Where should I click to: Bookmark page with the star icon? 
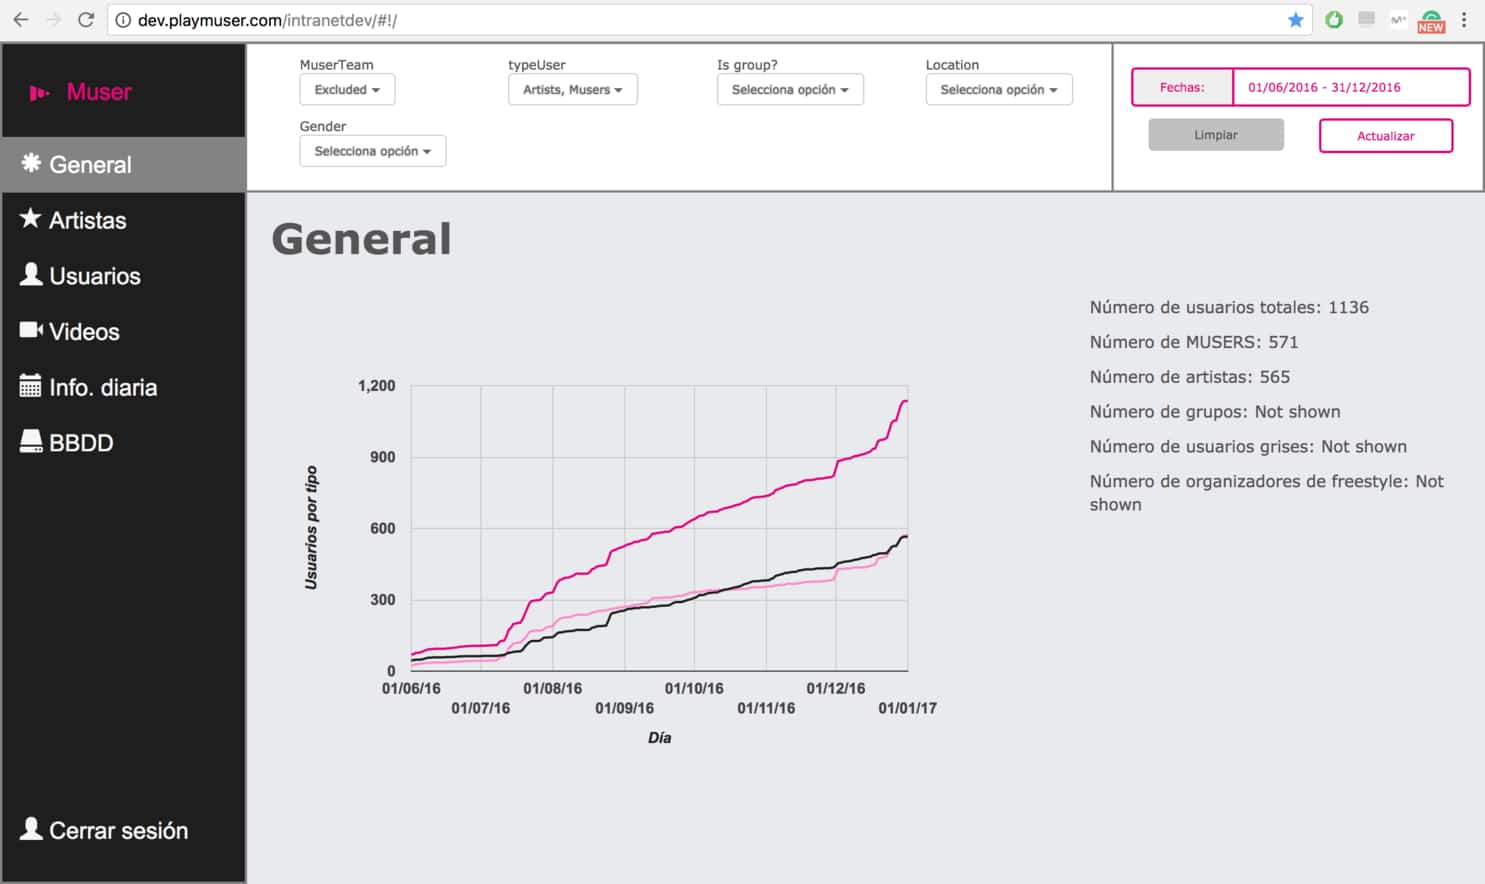coord(1295,20)
